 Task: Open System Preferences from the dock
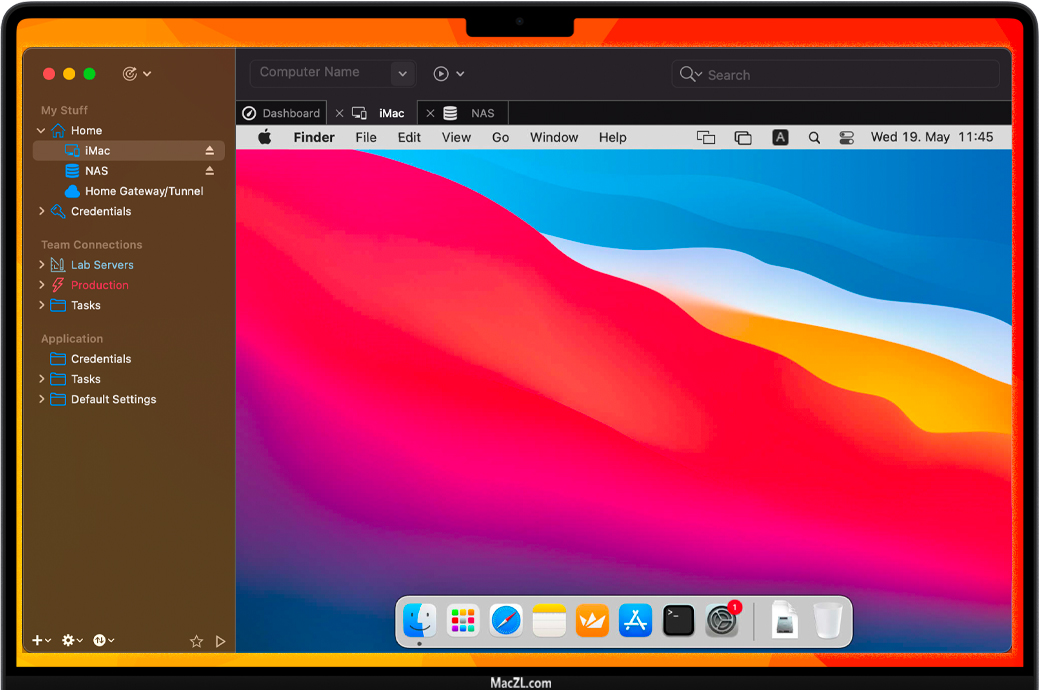pos(721,620)
